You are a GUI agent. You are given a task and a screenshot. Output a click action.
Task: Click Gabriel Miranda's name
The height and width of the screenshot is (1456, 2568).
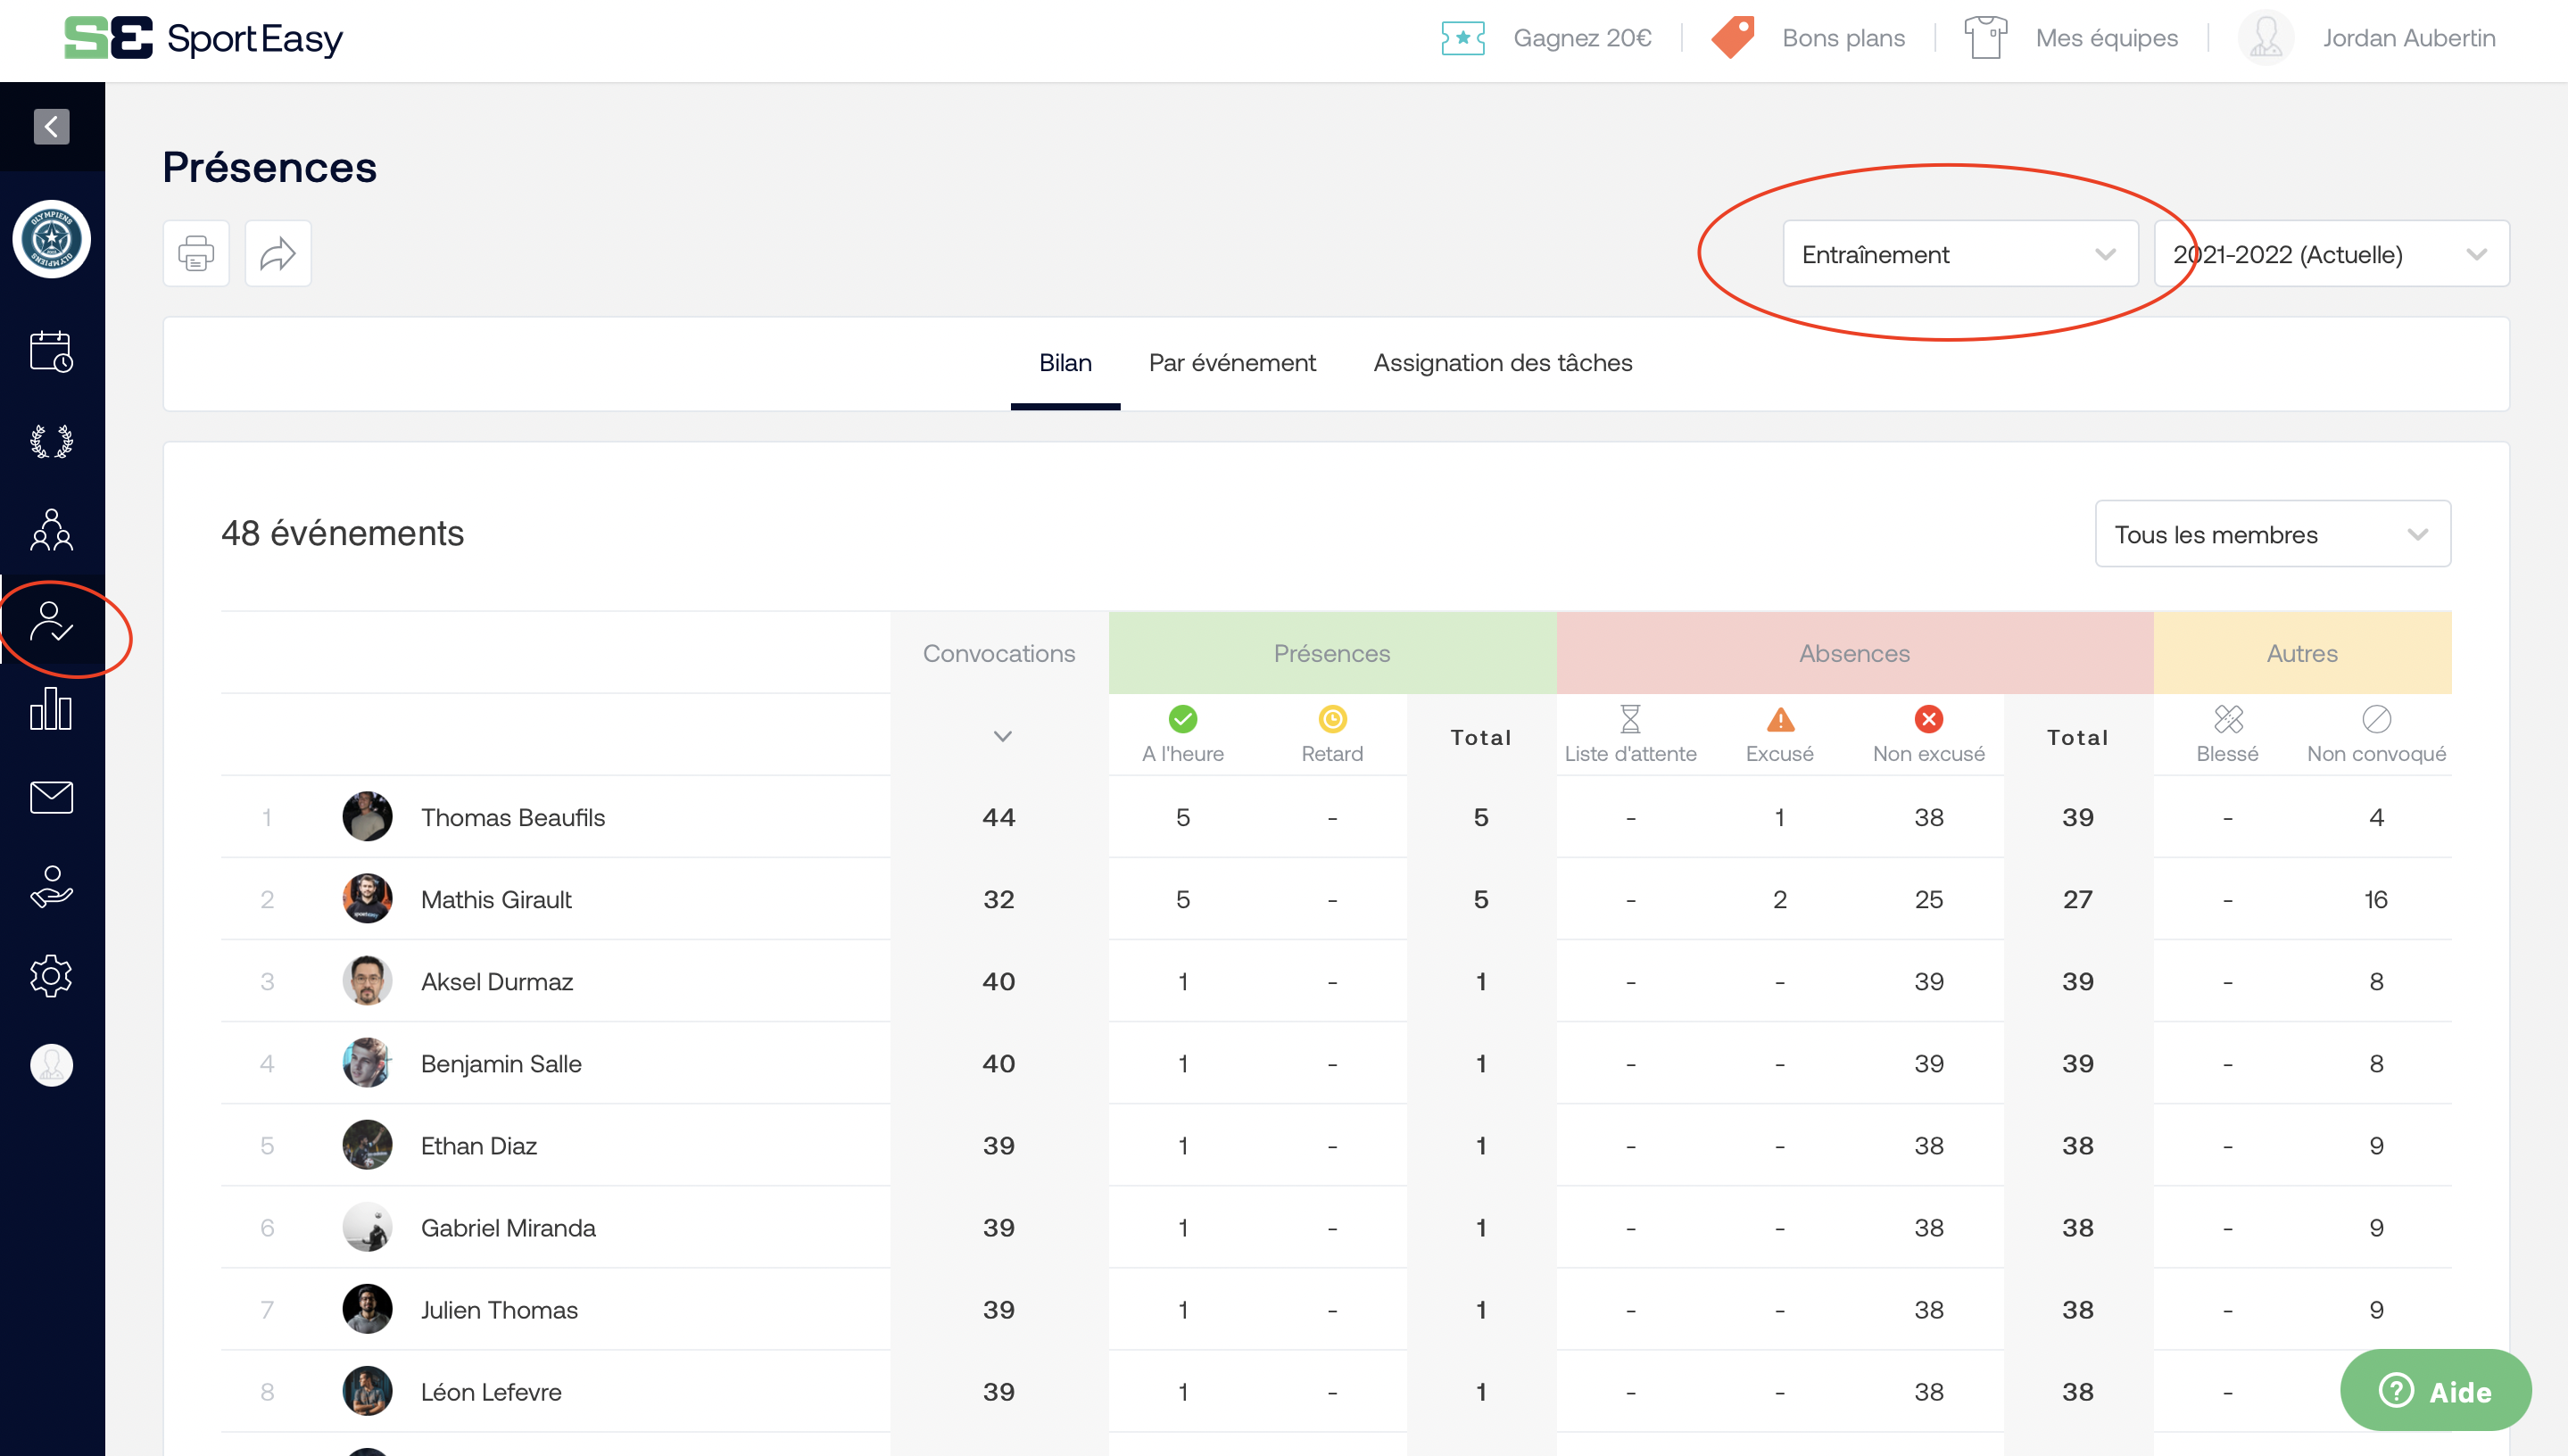click(x=508, y=1227)
